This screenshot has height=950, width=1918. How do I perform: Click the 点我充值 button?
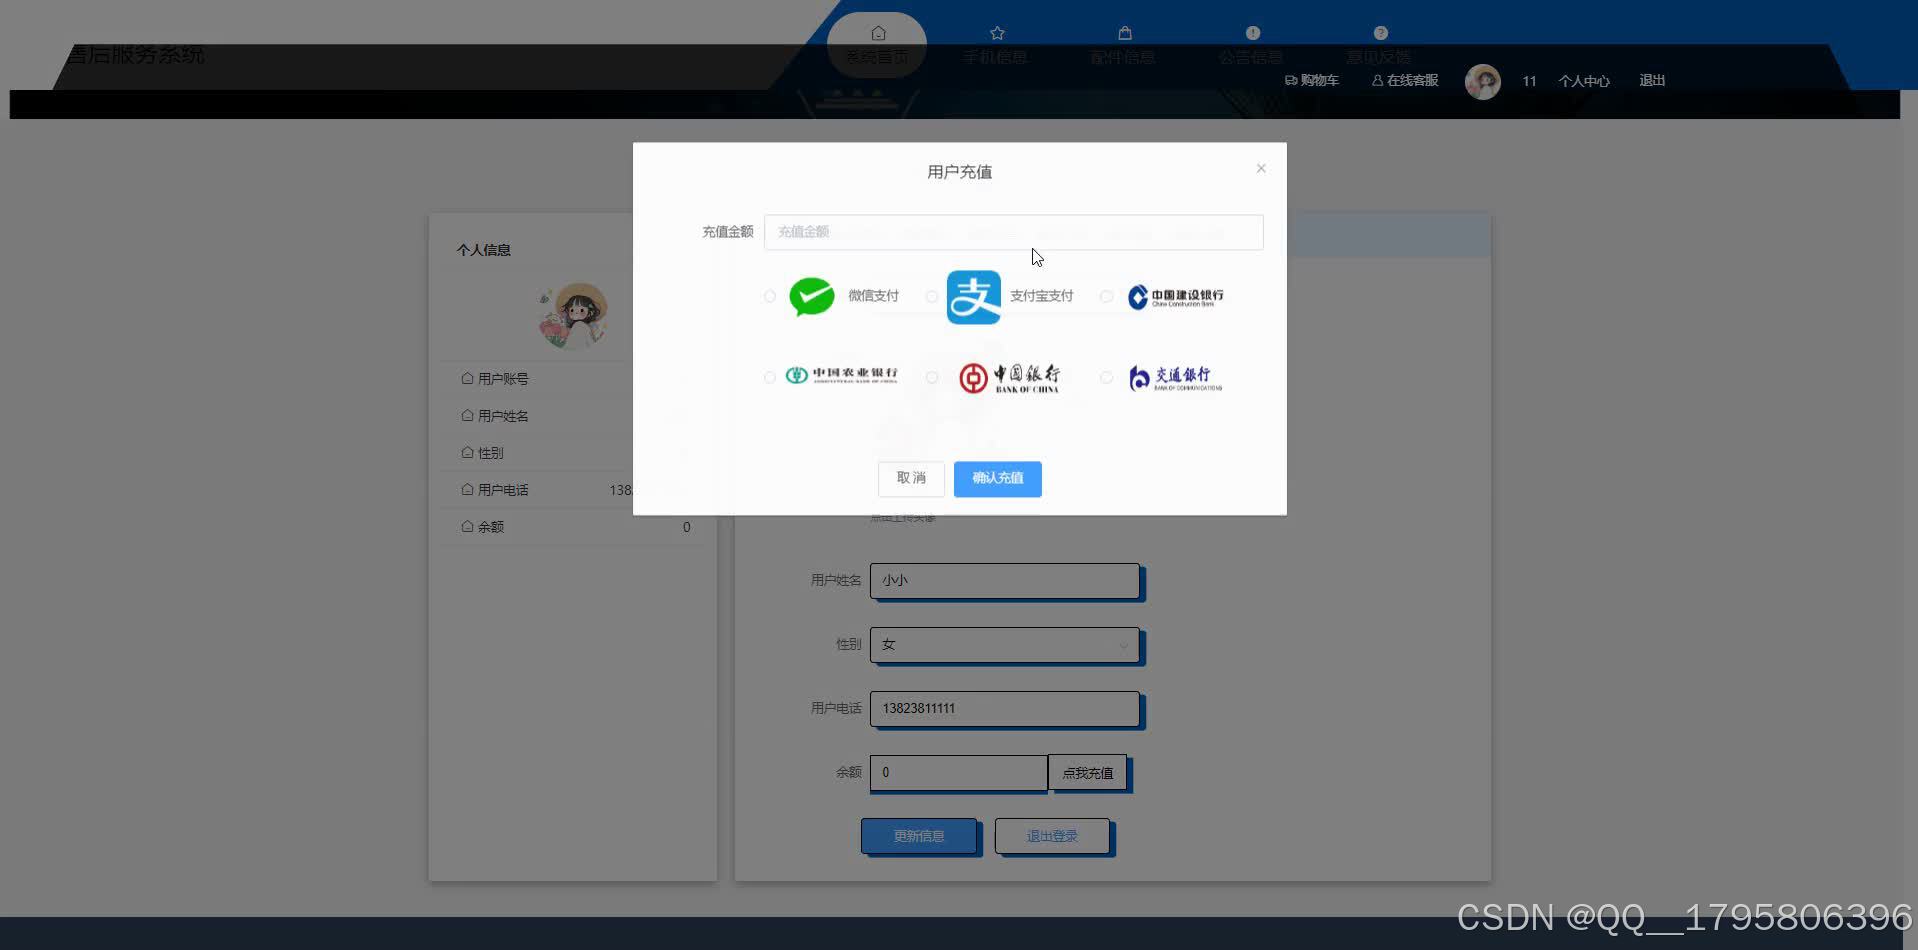1088,773
